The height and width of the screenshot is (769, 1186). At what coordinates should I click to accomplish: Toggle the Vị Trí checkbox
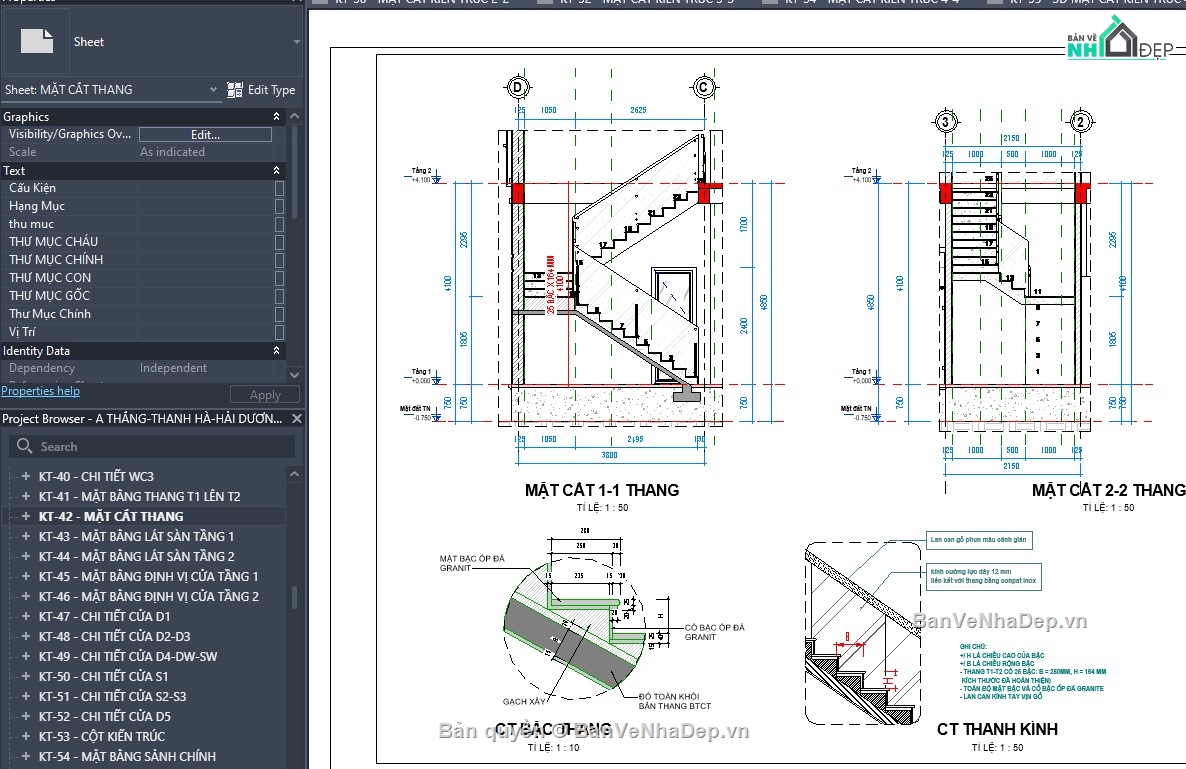[279, 332]
